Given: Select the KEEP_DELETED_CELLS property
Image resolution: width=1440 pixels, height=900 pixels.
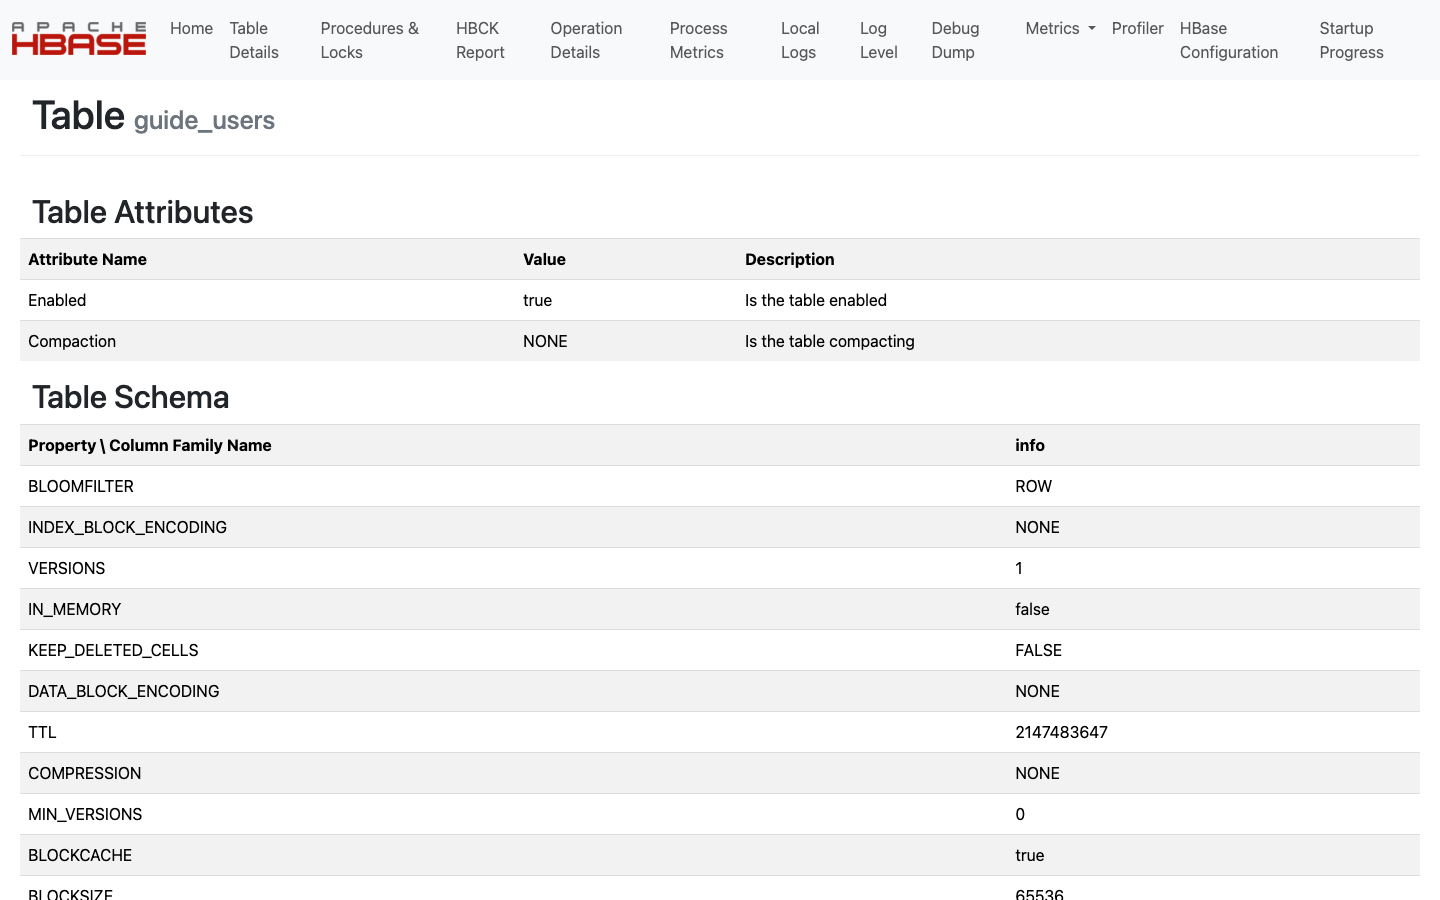Looking at the screenshot, I should point(113,650).
